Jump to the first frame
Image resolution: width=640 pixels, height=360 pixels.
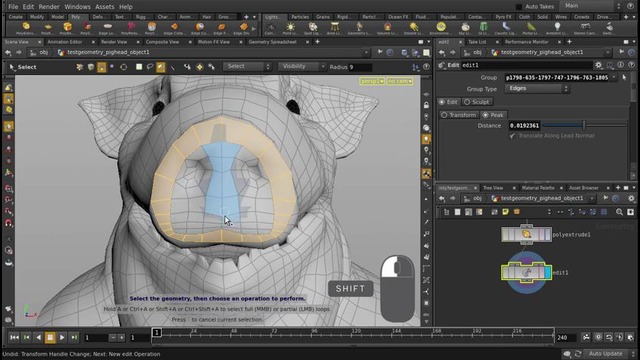point(14,337)
